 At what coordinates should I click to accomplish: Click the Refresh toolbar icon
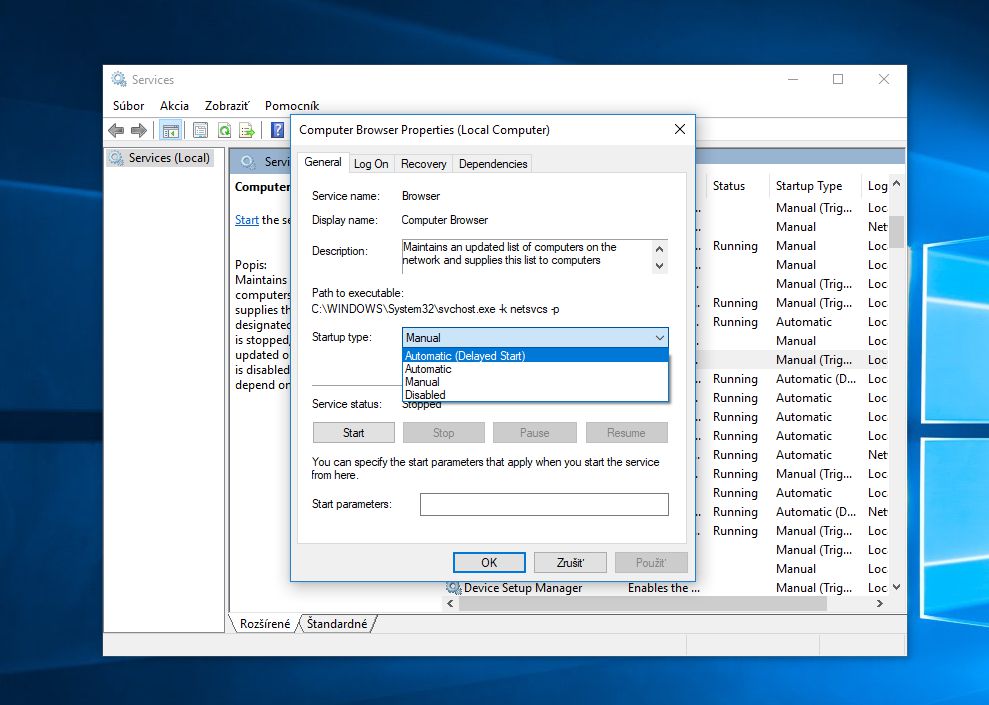click(224, 131)
